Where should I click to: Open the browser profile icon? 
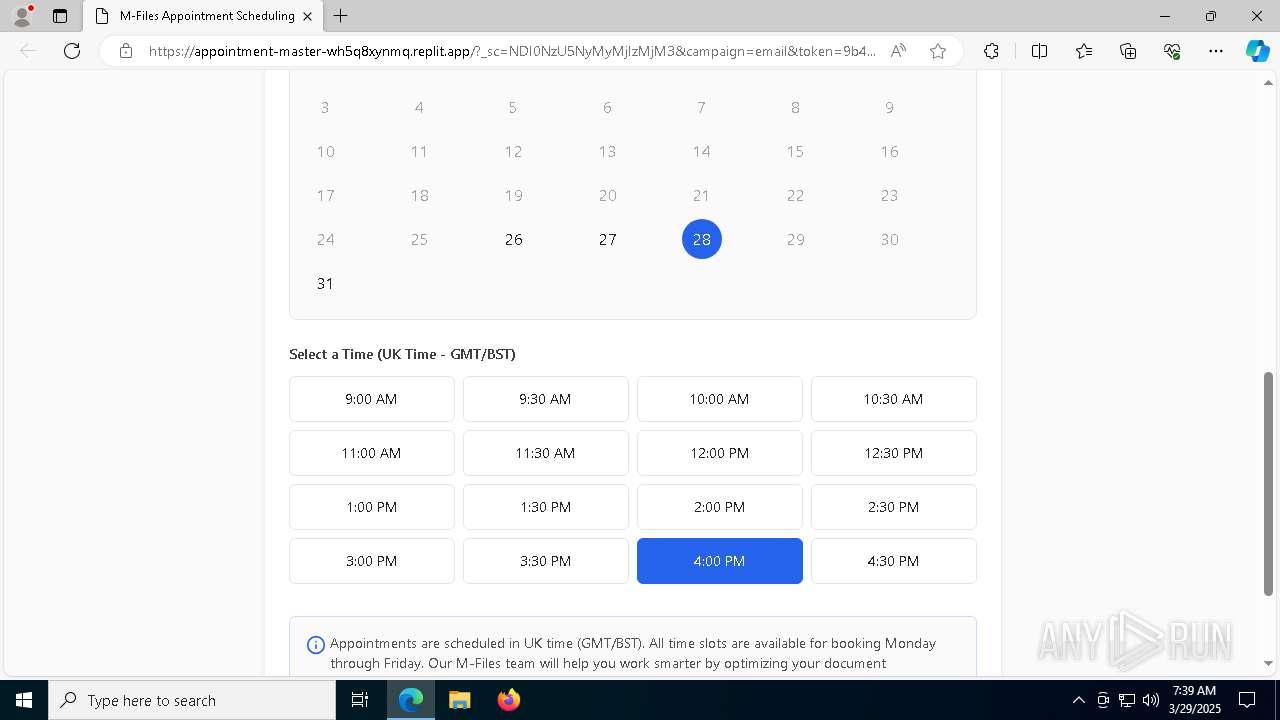pyautogui.click(x=22, y=16)
